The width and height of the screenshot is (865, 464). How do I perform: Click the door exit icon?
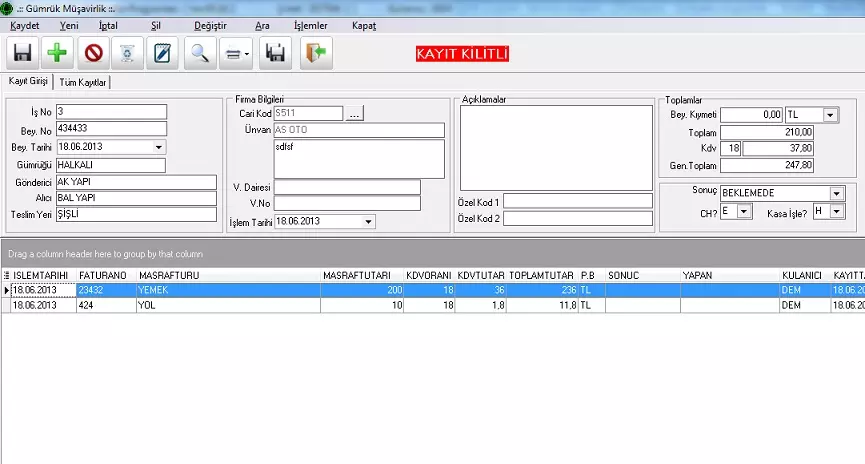[x=315, y=53]
